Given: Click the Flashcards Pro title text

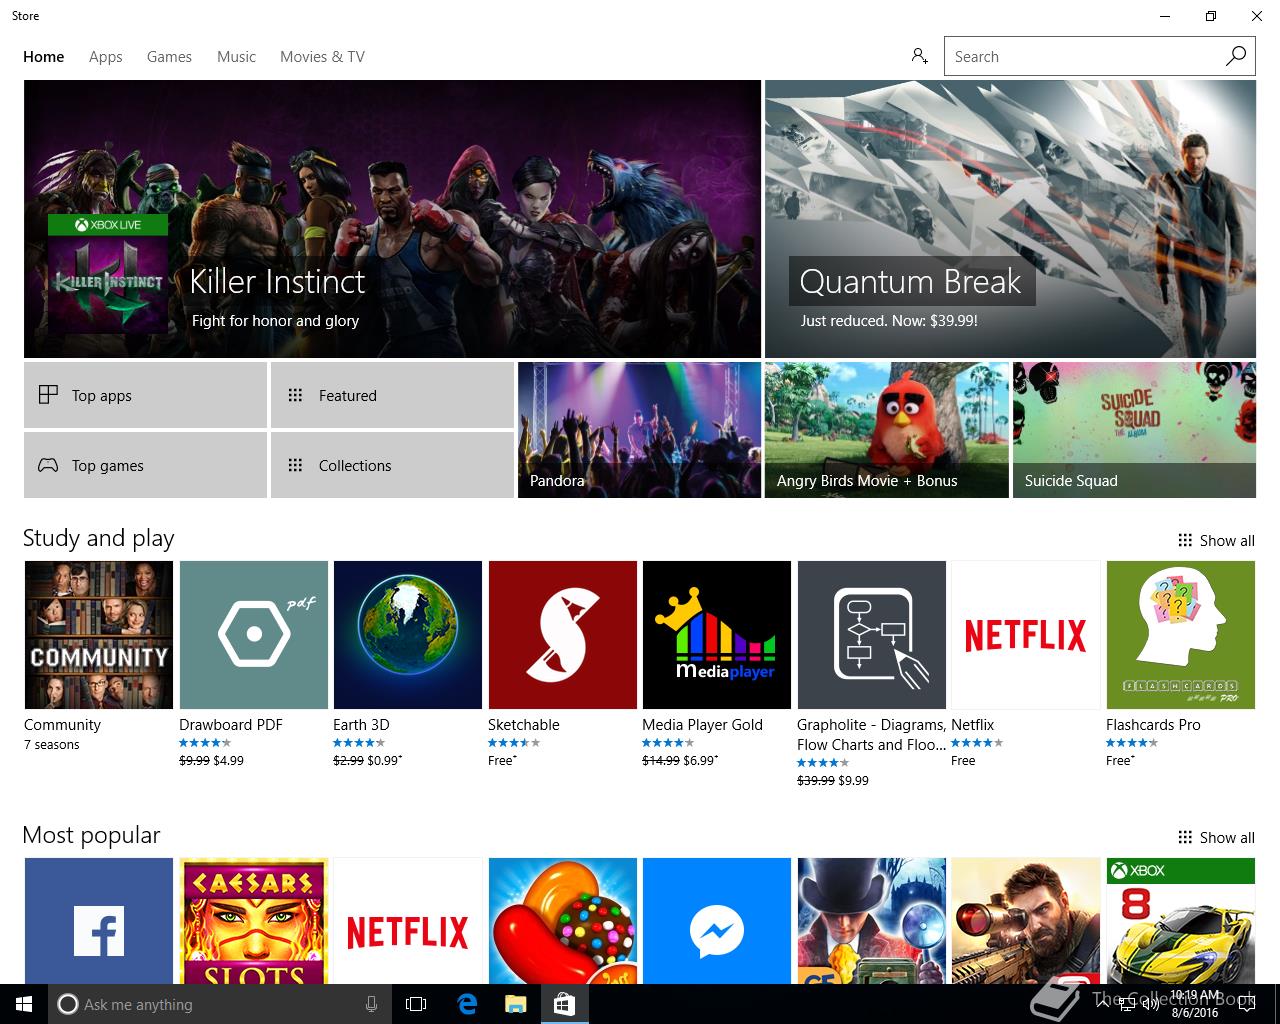Looking at the screenshot, I should click(x=1153, y=725).
